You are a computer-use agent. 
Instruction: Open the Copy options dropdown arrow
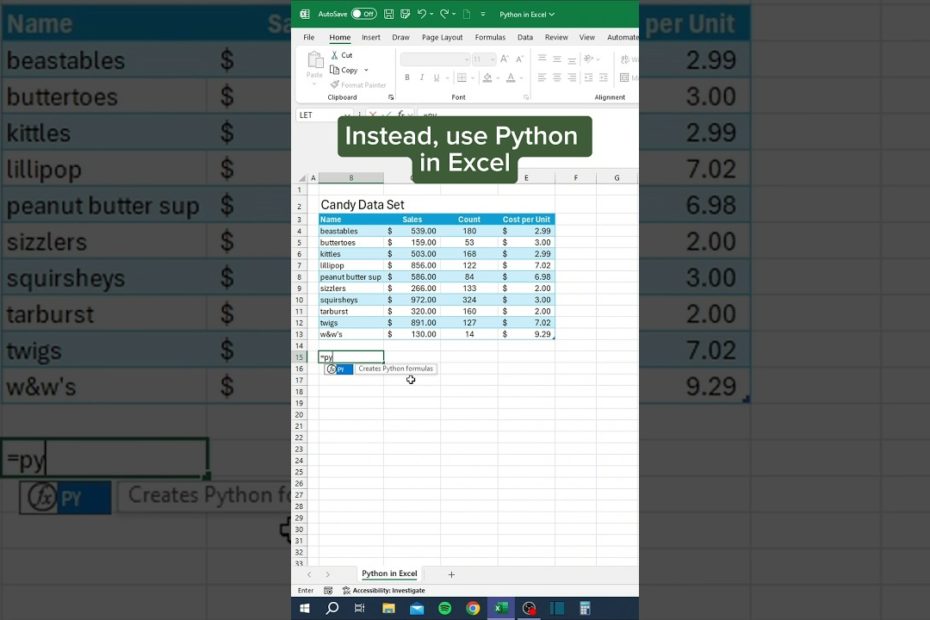coord(366,71)
